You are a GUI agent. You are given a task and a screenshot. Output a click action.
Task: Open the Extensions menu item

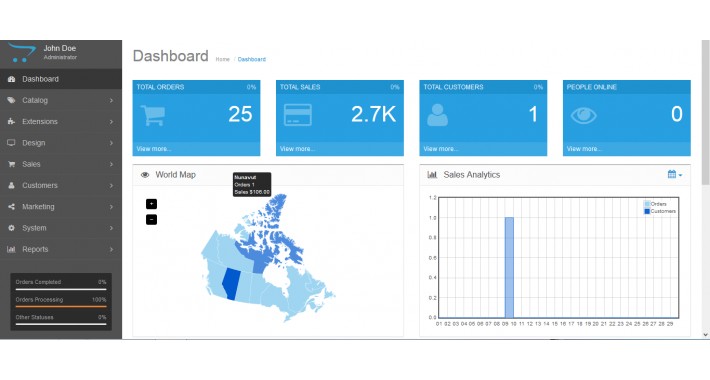[61, 122]
